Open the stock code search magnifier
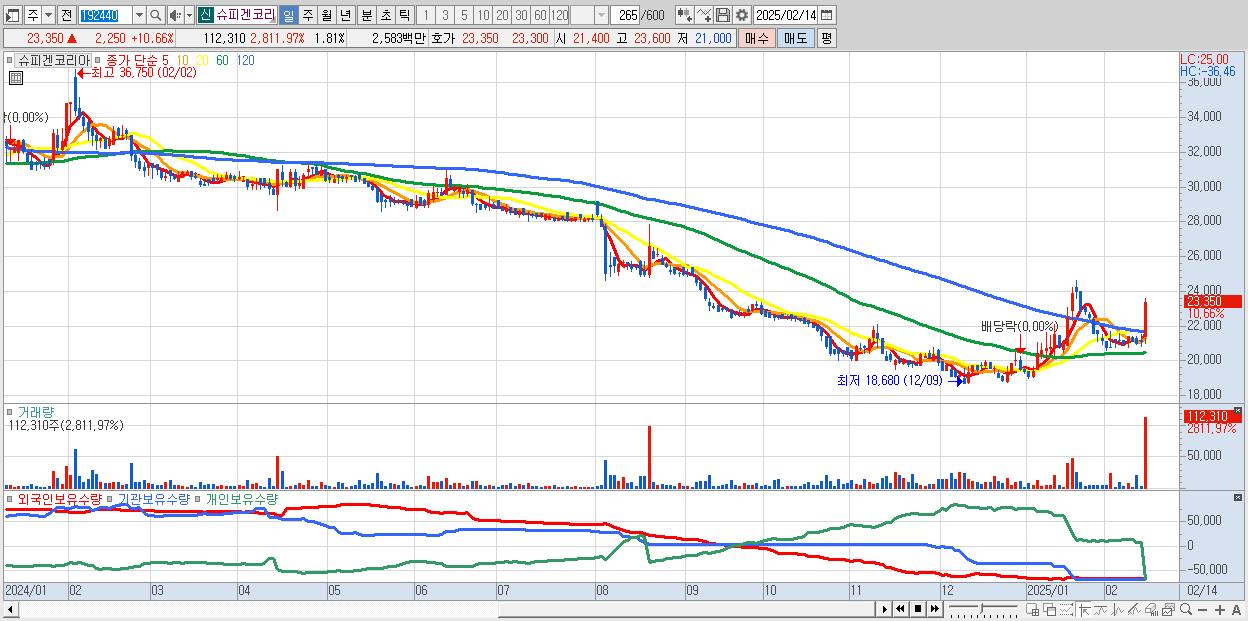Viewport: 1248px width, 621px height. pyautogui.click(x=156, y=15)
